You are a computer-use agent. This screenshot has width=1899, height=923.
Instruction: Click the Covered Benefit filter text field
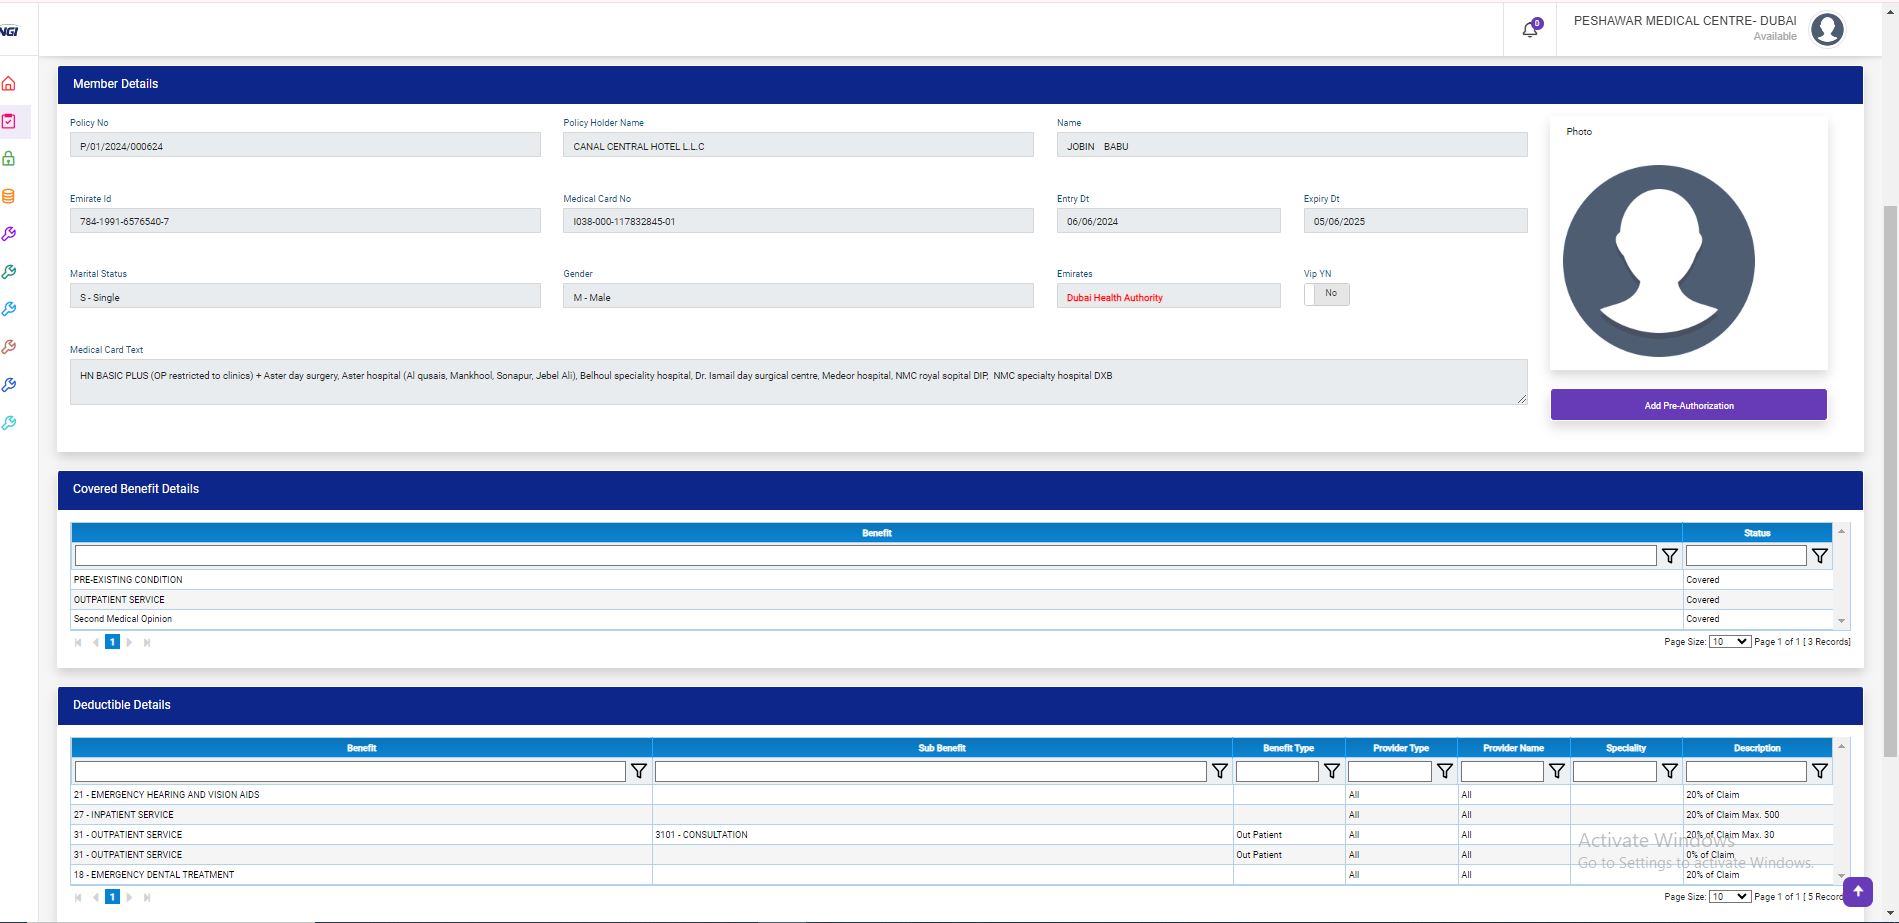click(x=865, y=556)
